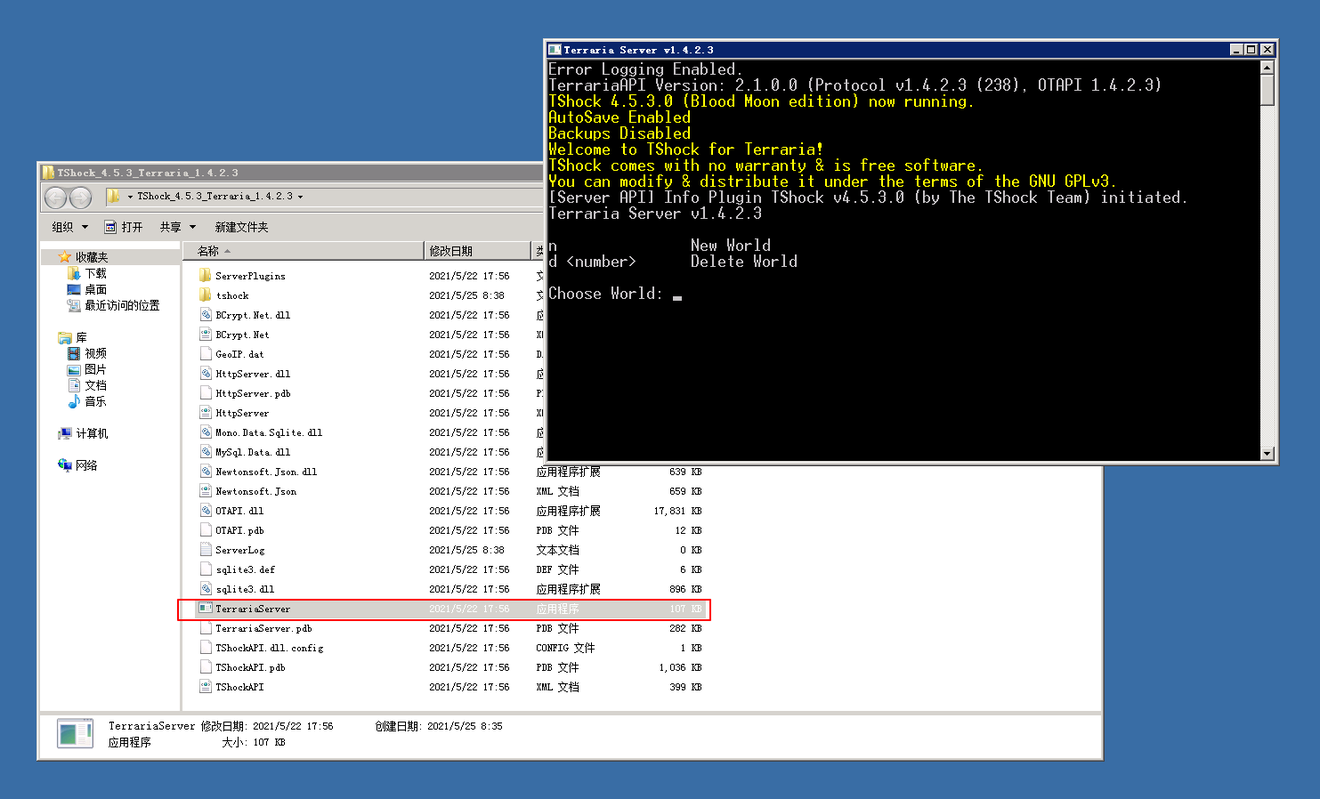This screenshot has height=799, width=1320.
Task: Select the BCrypt.Net XML file icon
Action: click(205, 334)
